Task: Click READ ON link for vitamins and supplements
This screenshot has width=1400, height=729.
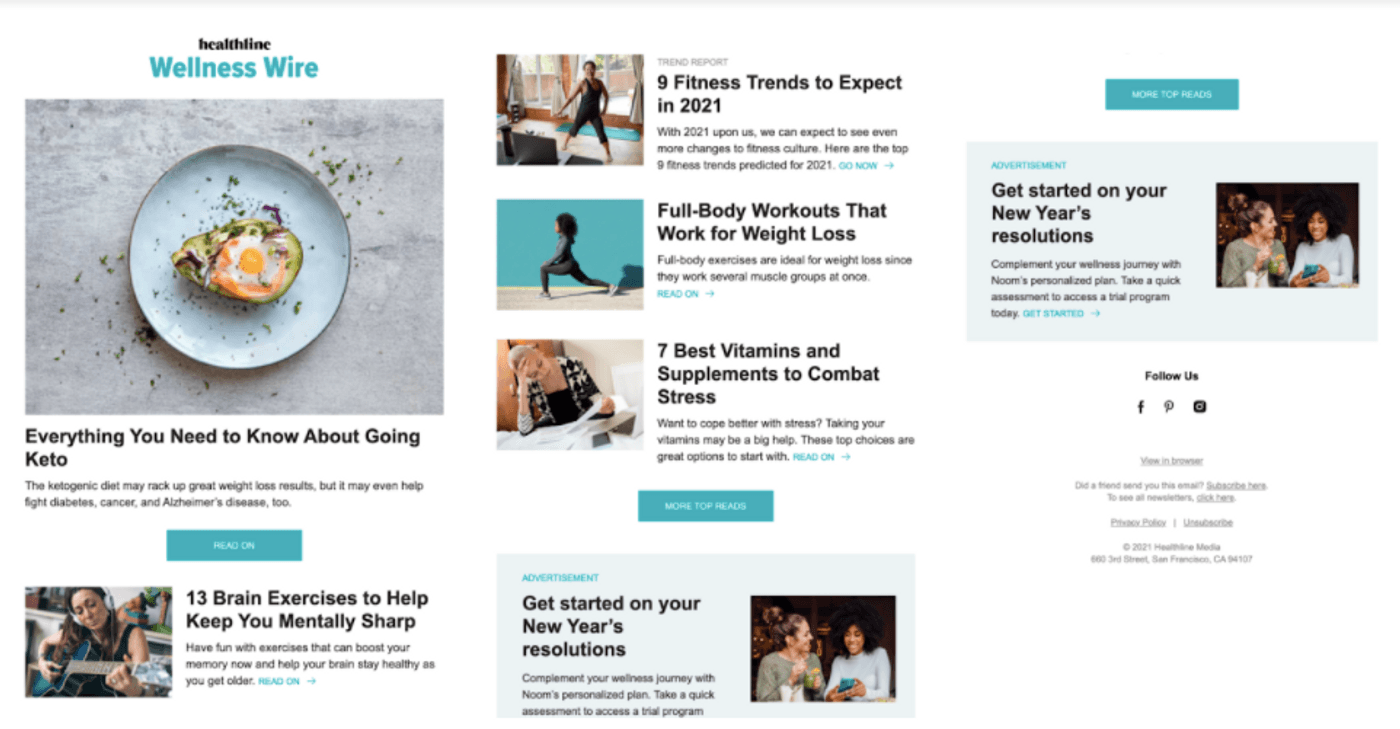Action: pyautogui.click(x=822, y=457)
